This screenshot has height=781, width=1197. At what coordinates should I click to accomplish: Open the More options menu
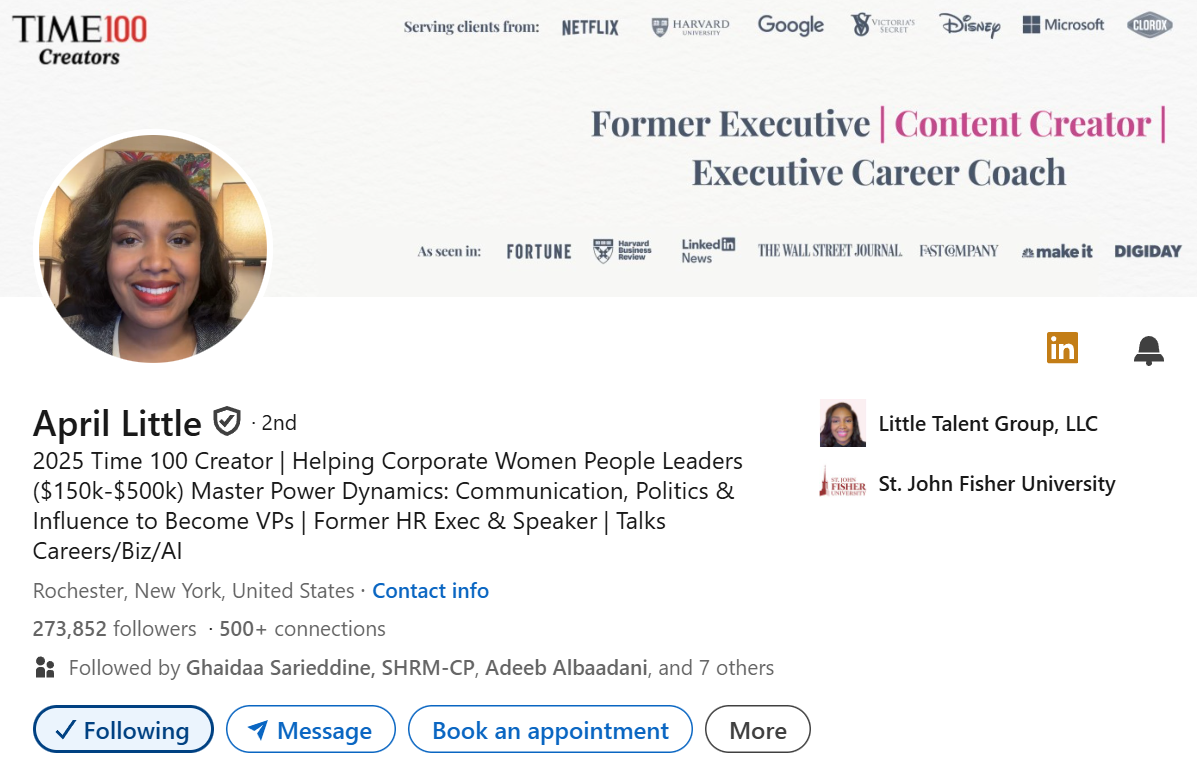757,729
